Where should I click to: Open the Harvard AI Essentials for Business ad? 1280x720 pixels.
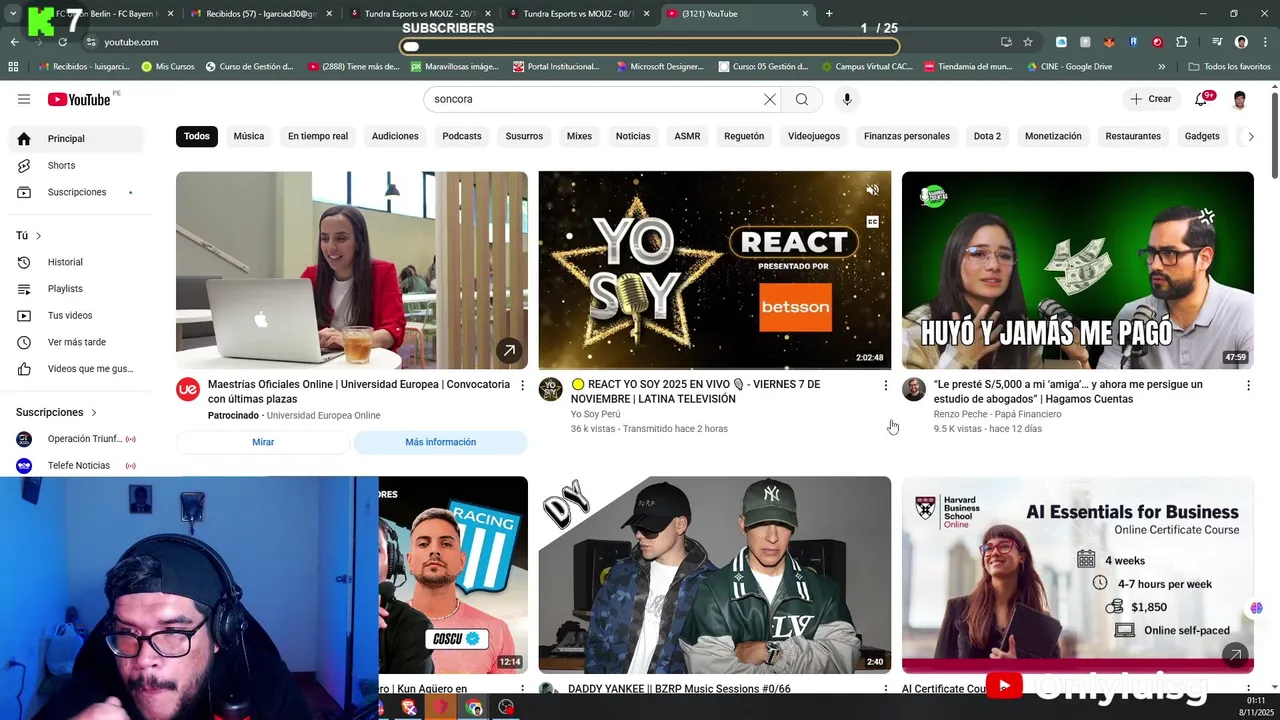(1078, 575)
